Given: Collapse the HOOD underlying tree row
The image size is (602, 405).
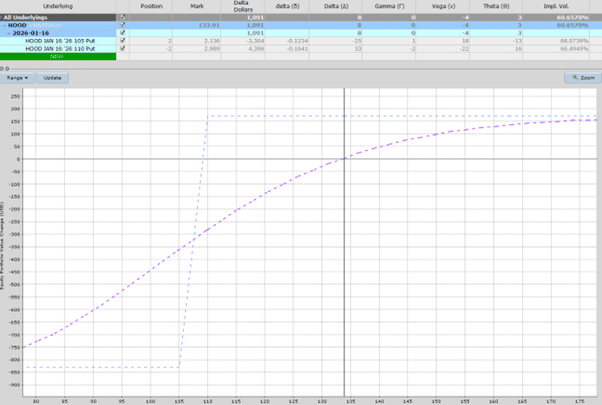Looking at the screenshot, I should click(4, 25).
